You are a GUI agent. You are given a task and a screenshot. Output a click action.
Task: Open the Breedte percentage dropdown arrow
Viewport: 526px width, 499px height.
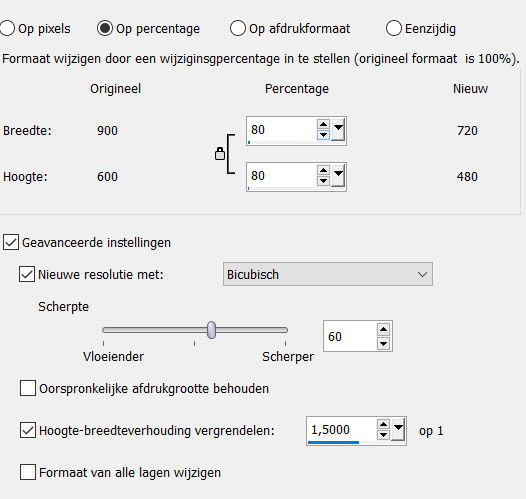(x=338, y=129)
